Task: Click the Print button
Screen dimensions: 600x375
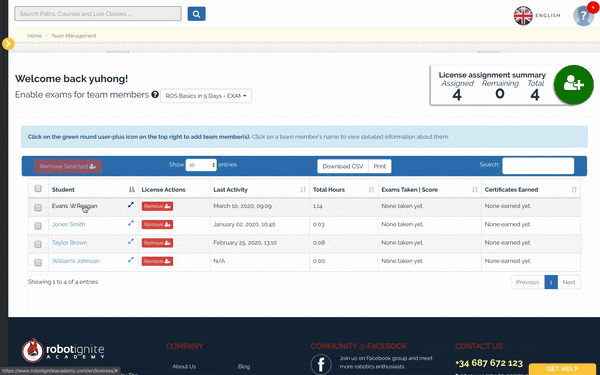Action: click(x=380, y=166)
